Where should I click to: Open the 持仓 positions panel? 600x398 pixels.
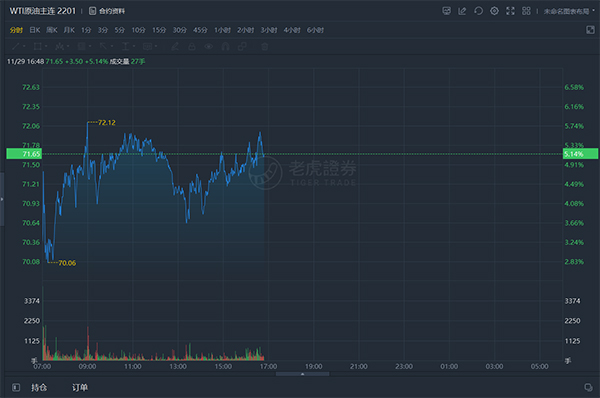pyautogui.click(x=39, y=388)
